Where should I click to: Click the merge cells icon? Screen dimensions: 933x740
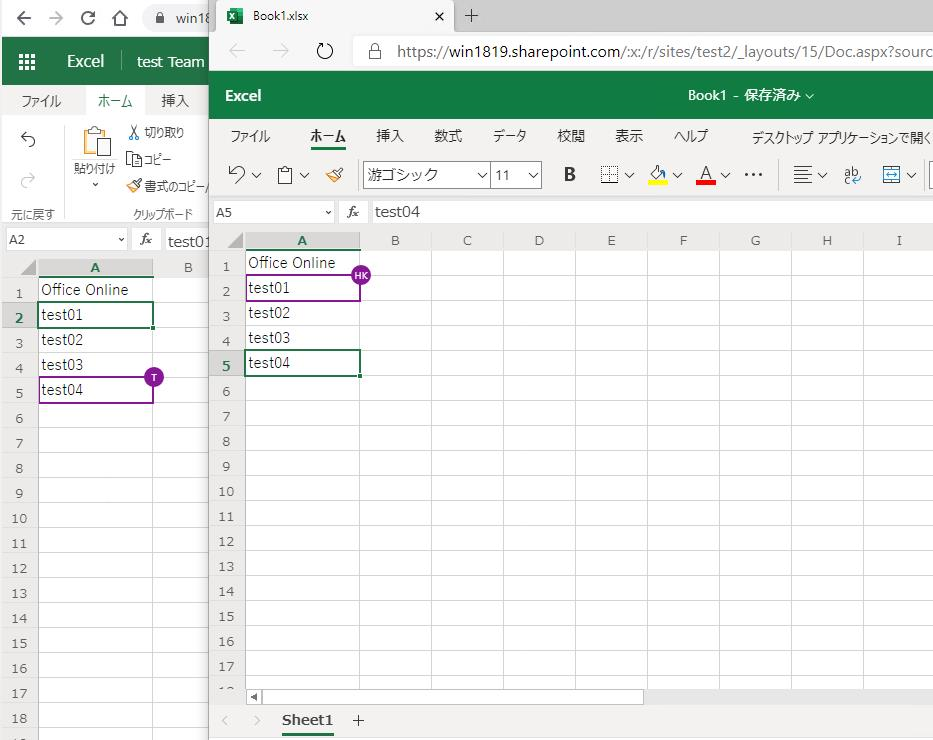tap(891, 175)
